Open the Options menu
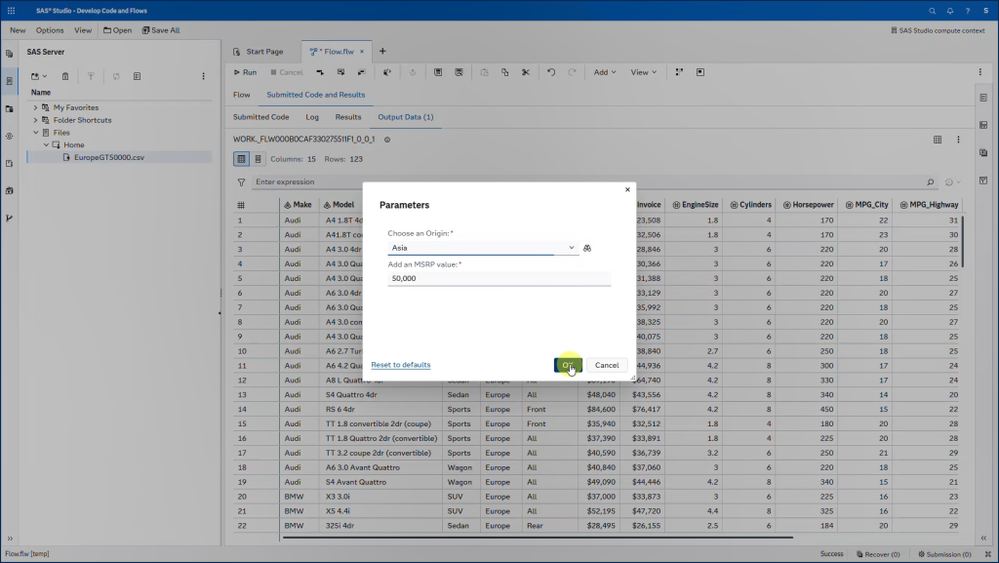Screen dimensions: 999x563 coord(50,30)
